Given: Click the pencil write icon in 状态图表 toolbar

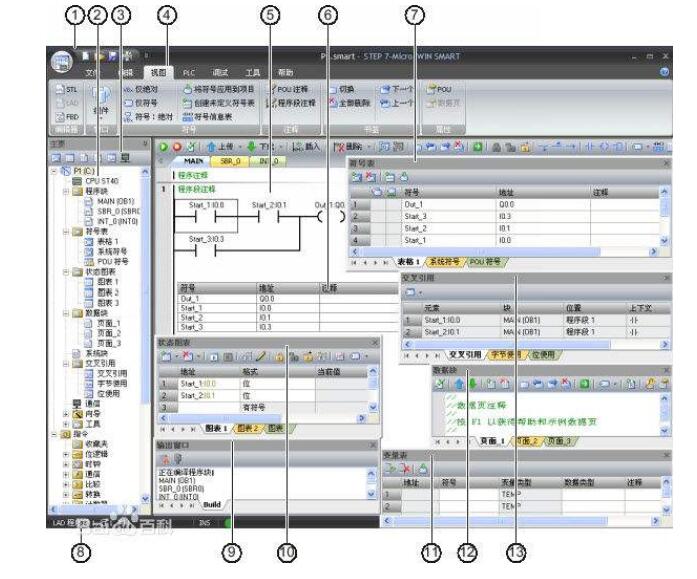Looking at the screenshot, I should (261, 356).
